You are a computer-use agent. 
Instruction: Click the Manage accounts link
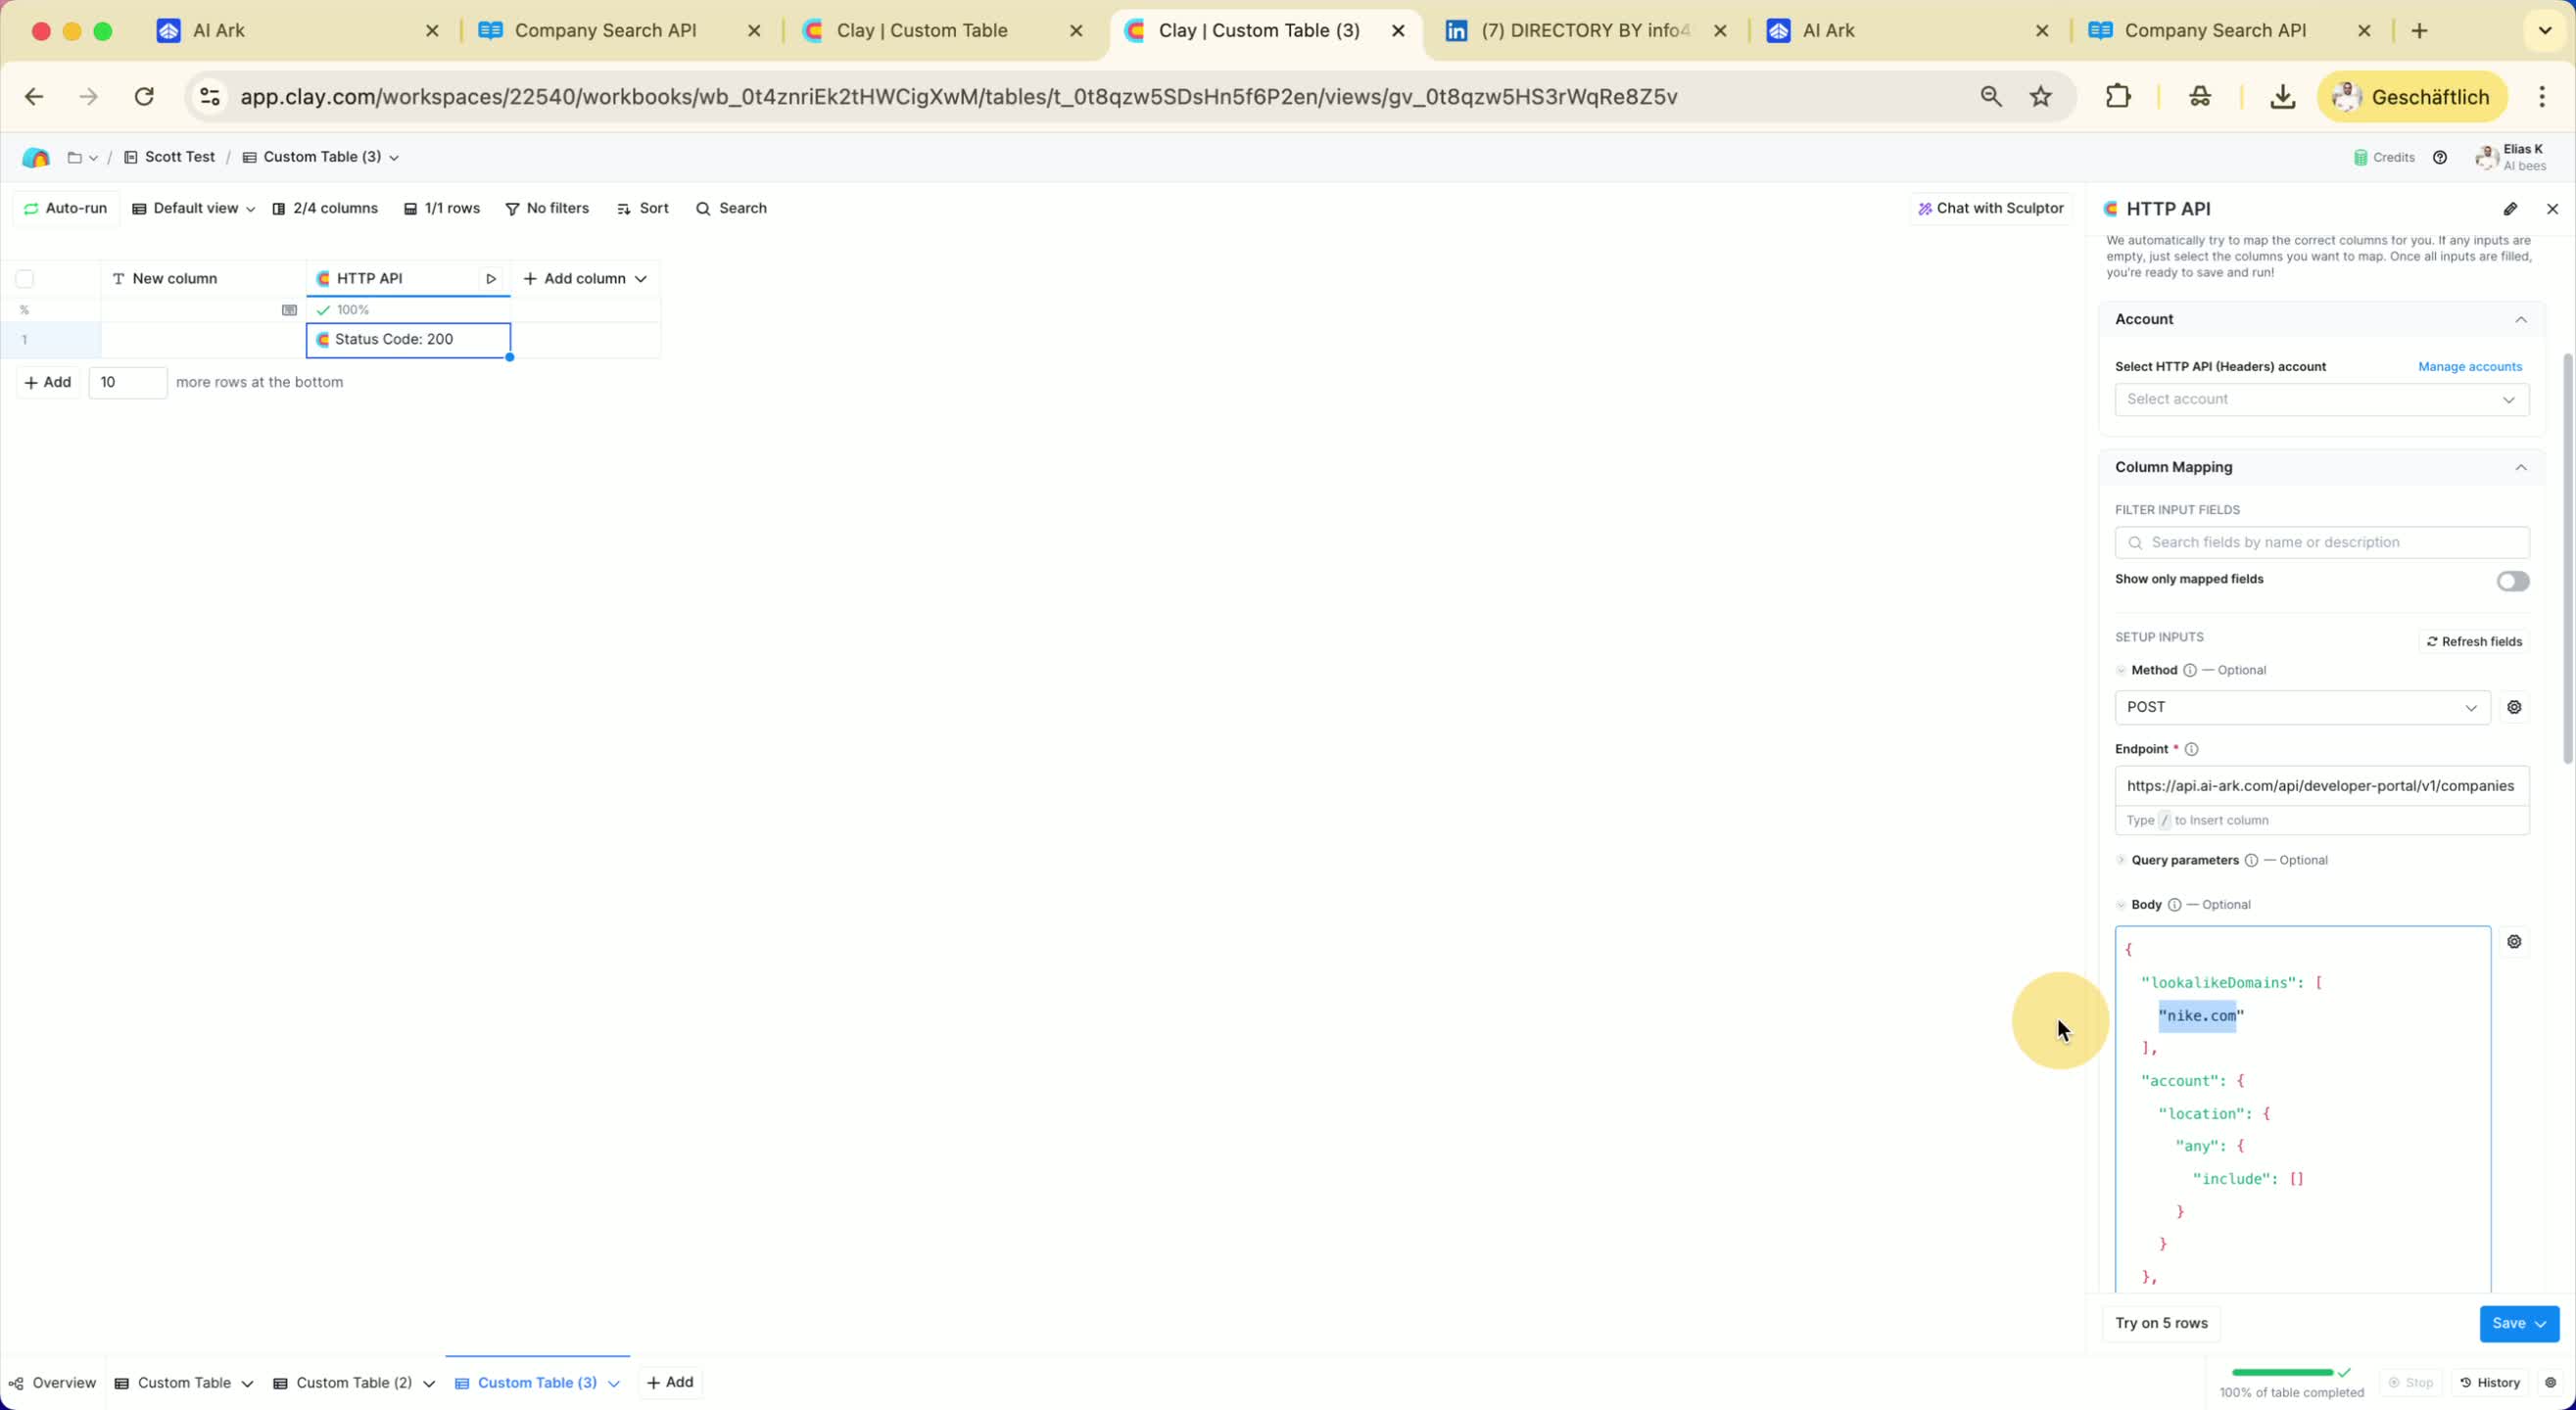[2469, 367]
